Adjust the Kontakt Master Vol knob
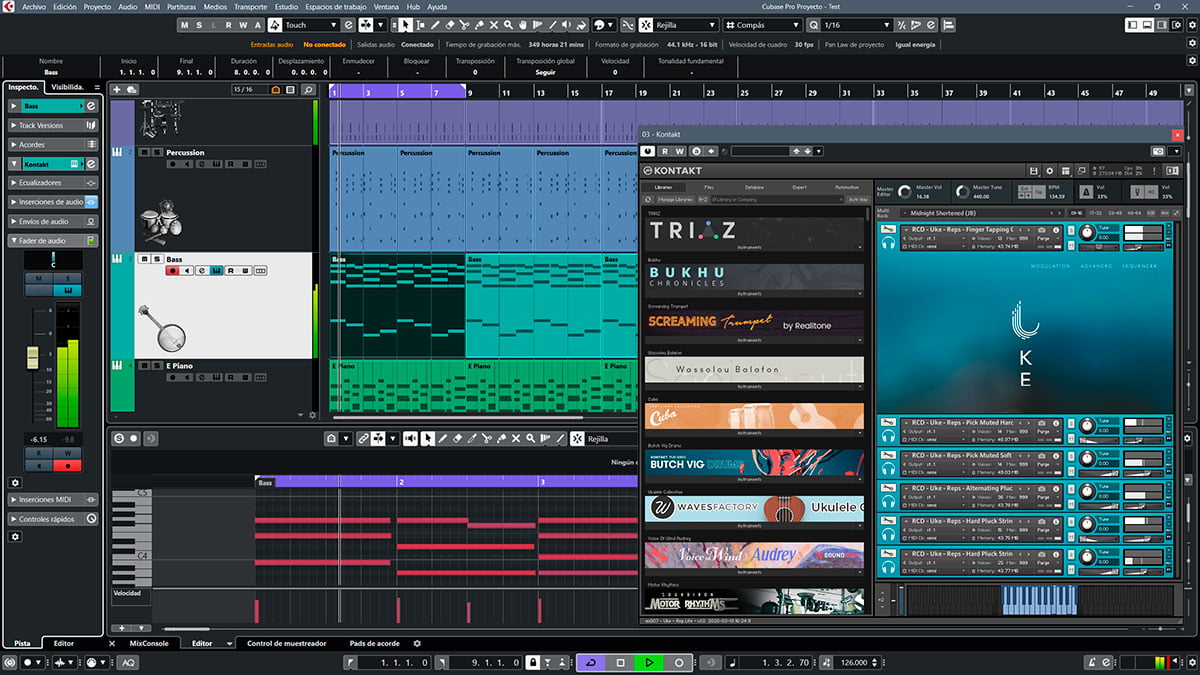Viewport: 1200px width, 675px height. point(905,190)
